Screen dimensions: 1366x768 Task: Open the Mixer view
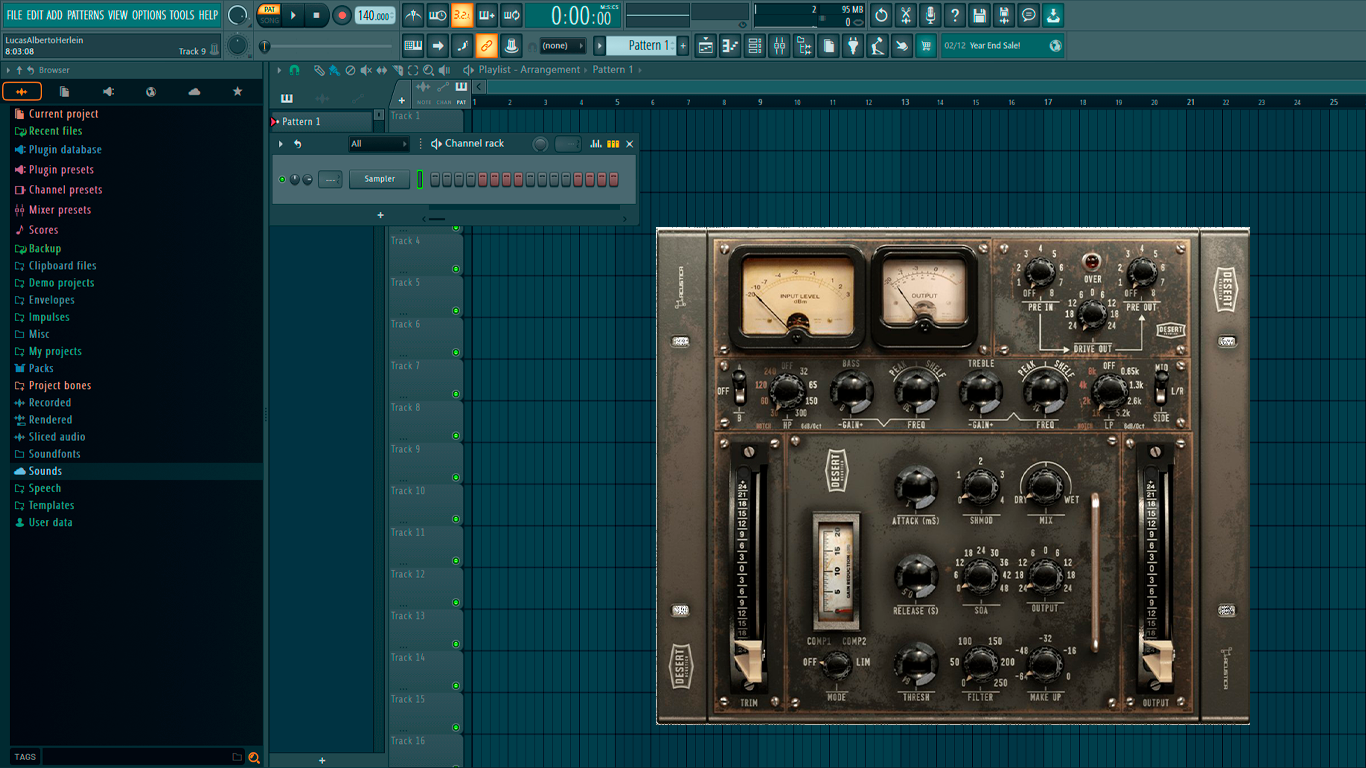(x=779, y=45)
